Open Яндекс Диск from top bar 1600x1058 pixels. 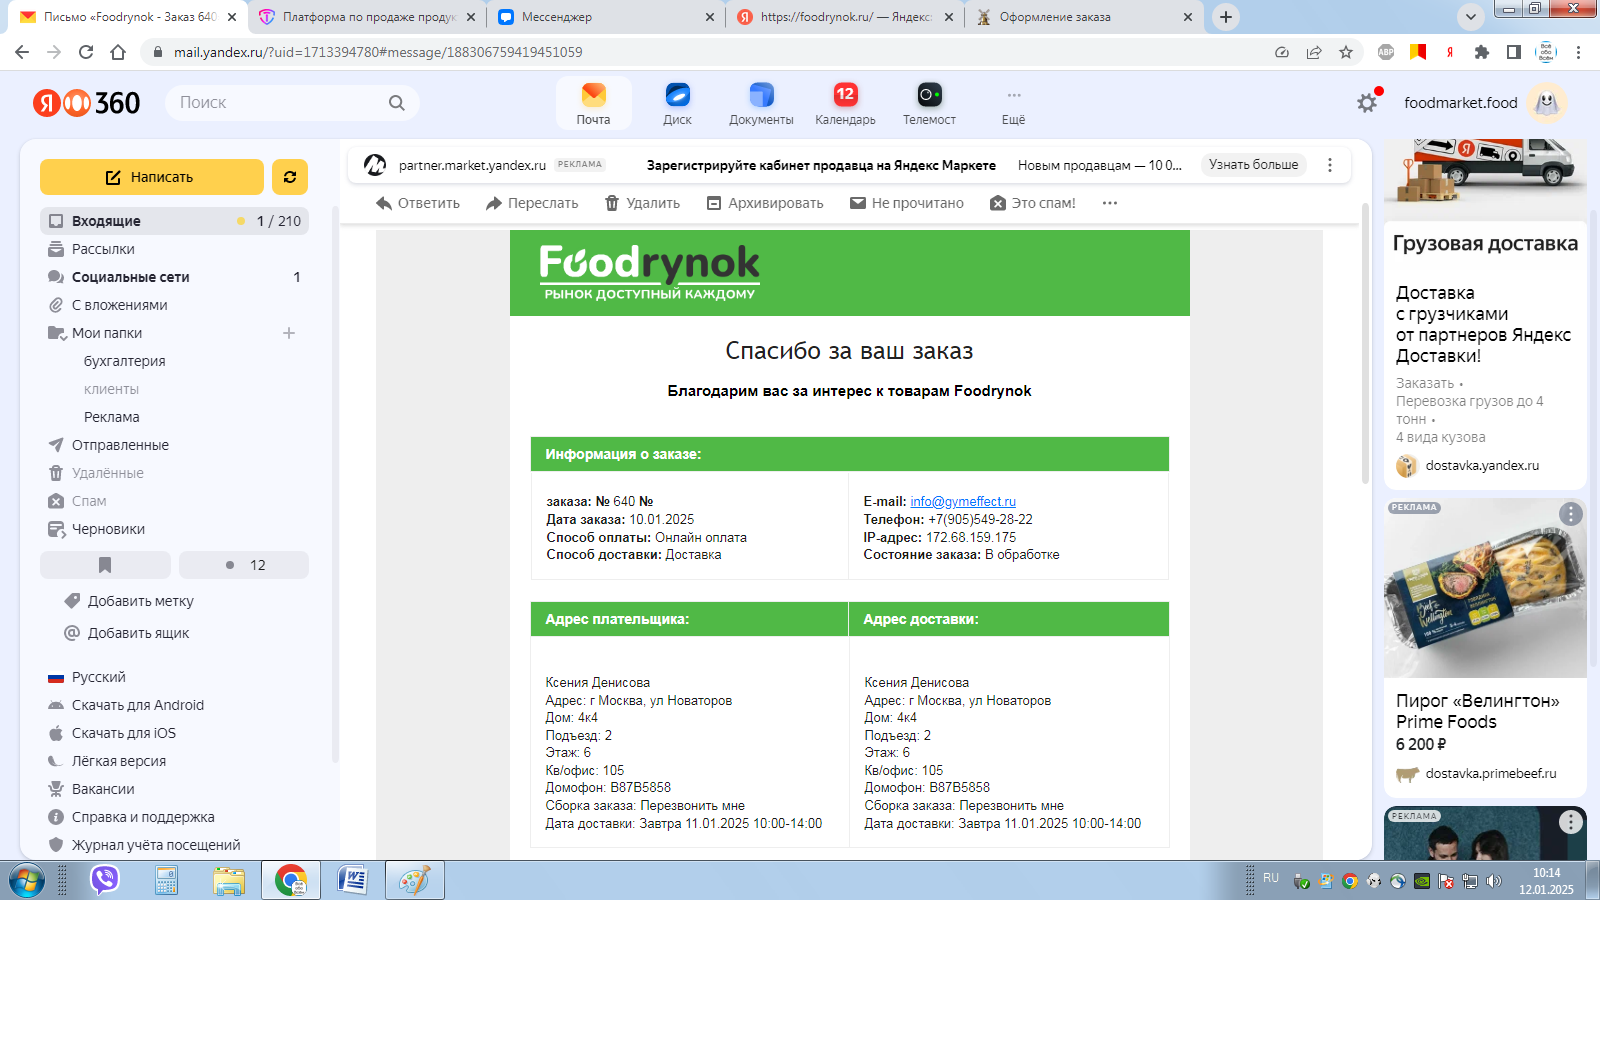tap(677, 103)
